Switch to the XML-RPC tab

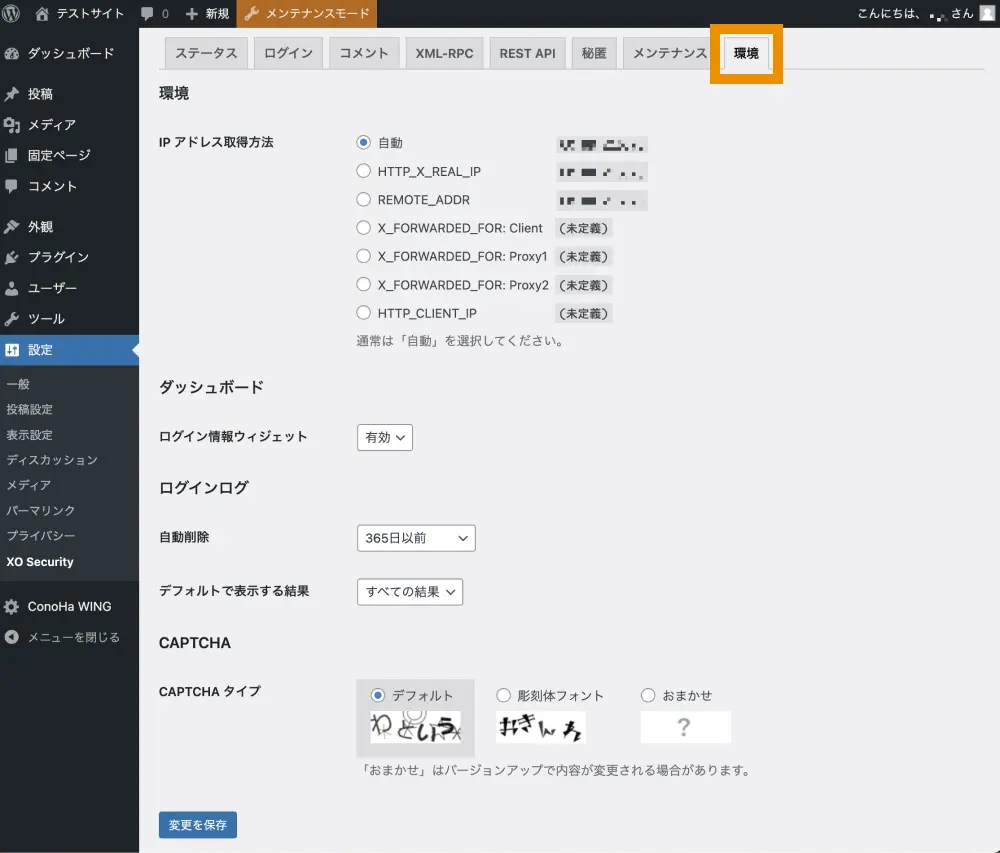click(x=445, y=53)
